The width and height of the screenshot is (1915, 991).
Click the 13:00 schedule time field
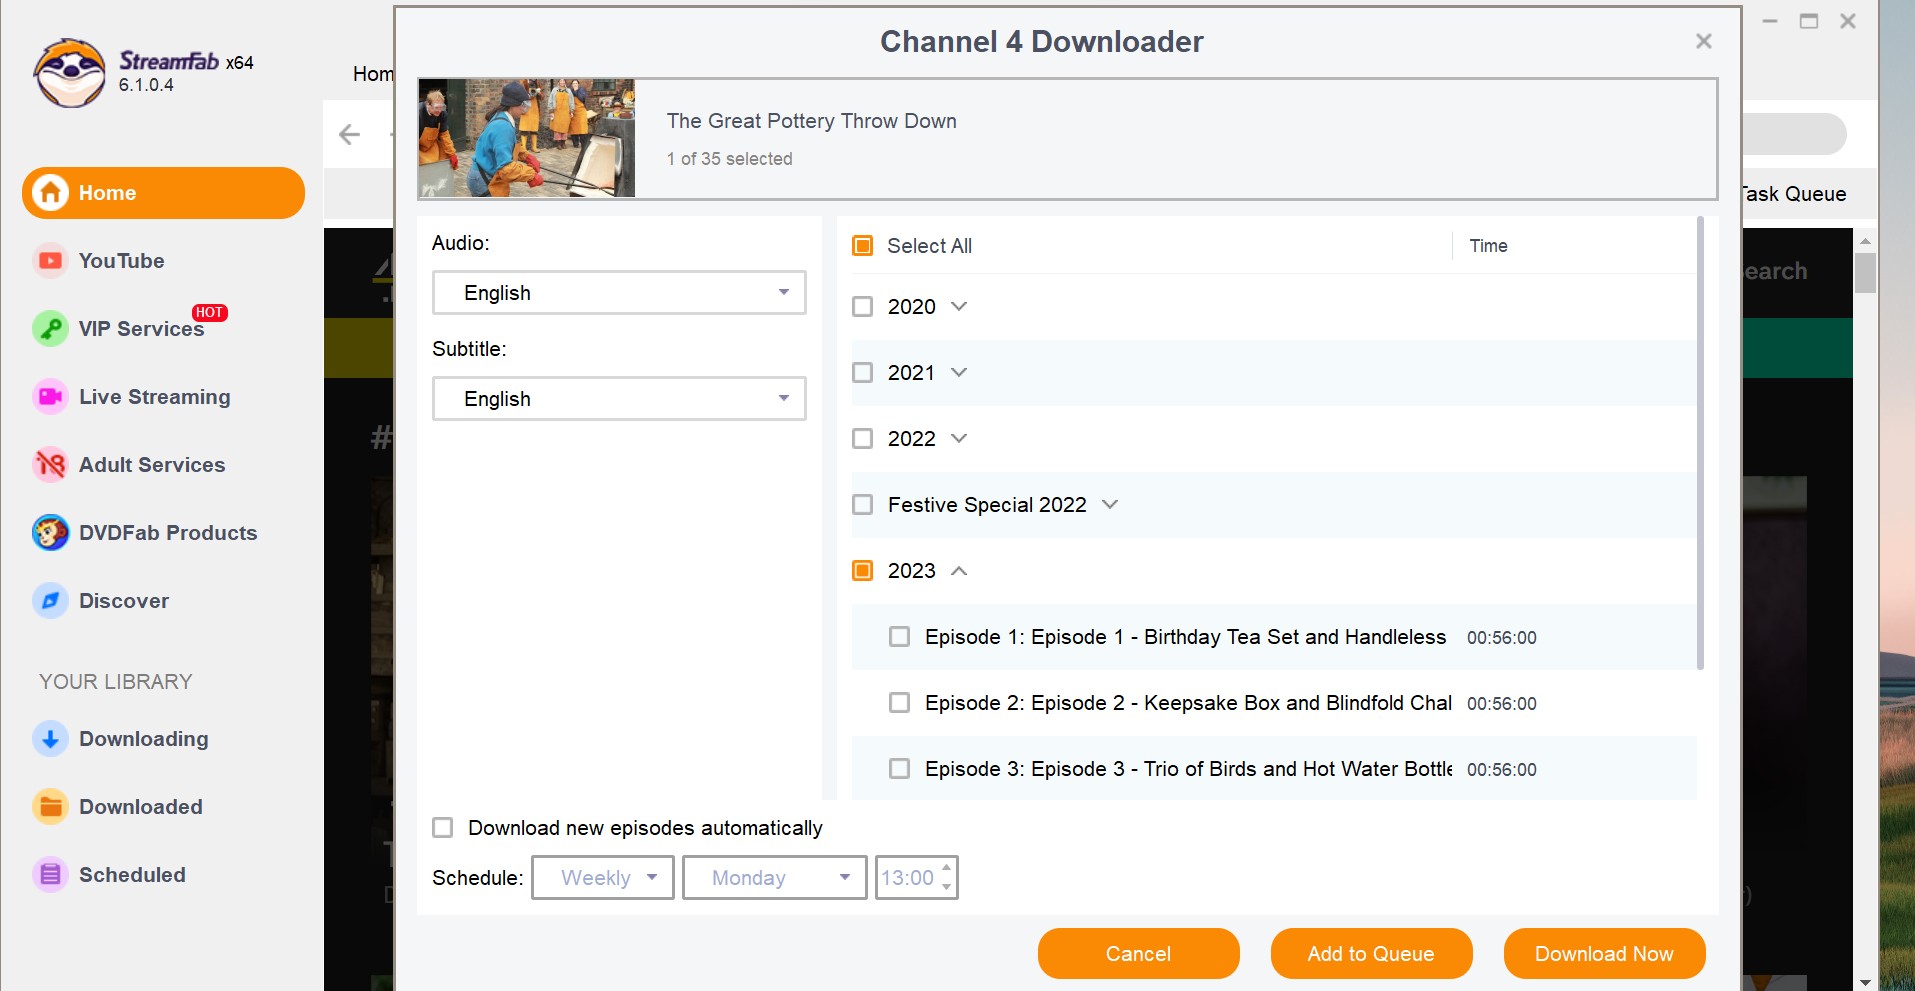(907, 878)
